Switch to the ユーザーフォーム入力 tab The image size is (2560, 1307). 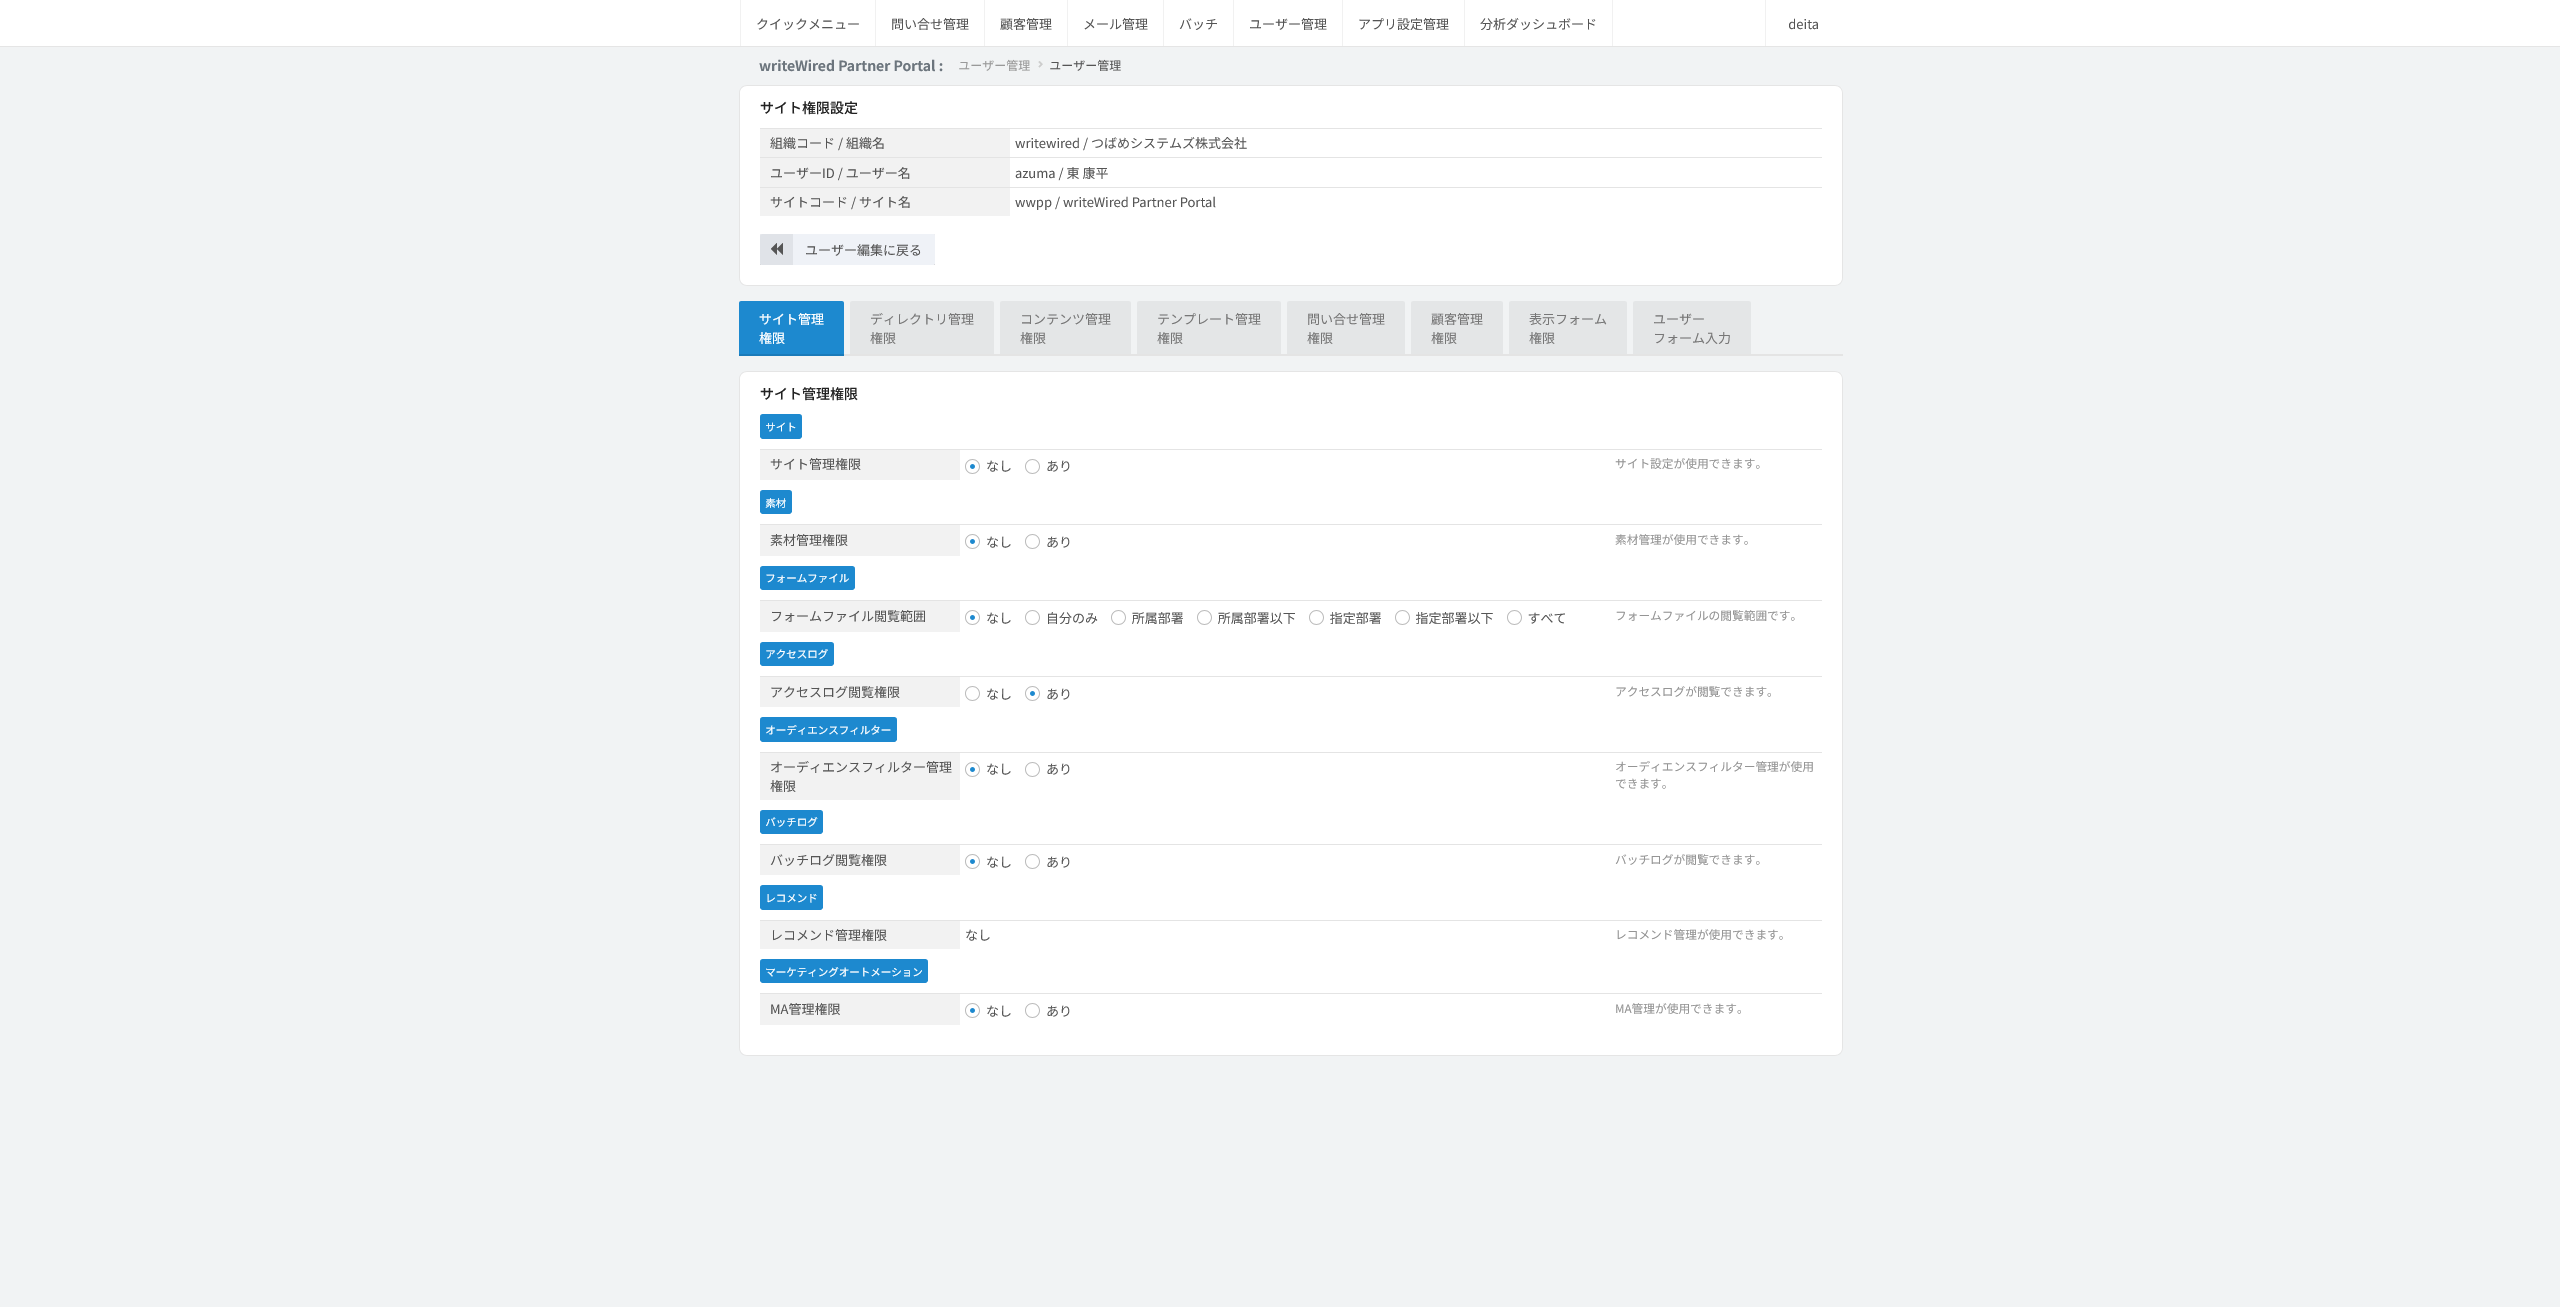(x=1692, y=328)
